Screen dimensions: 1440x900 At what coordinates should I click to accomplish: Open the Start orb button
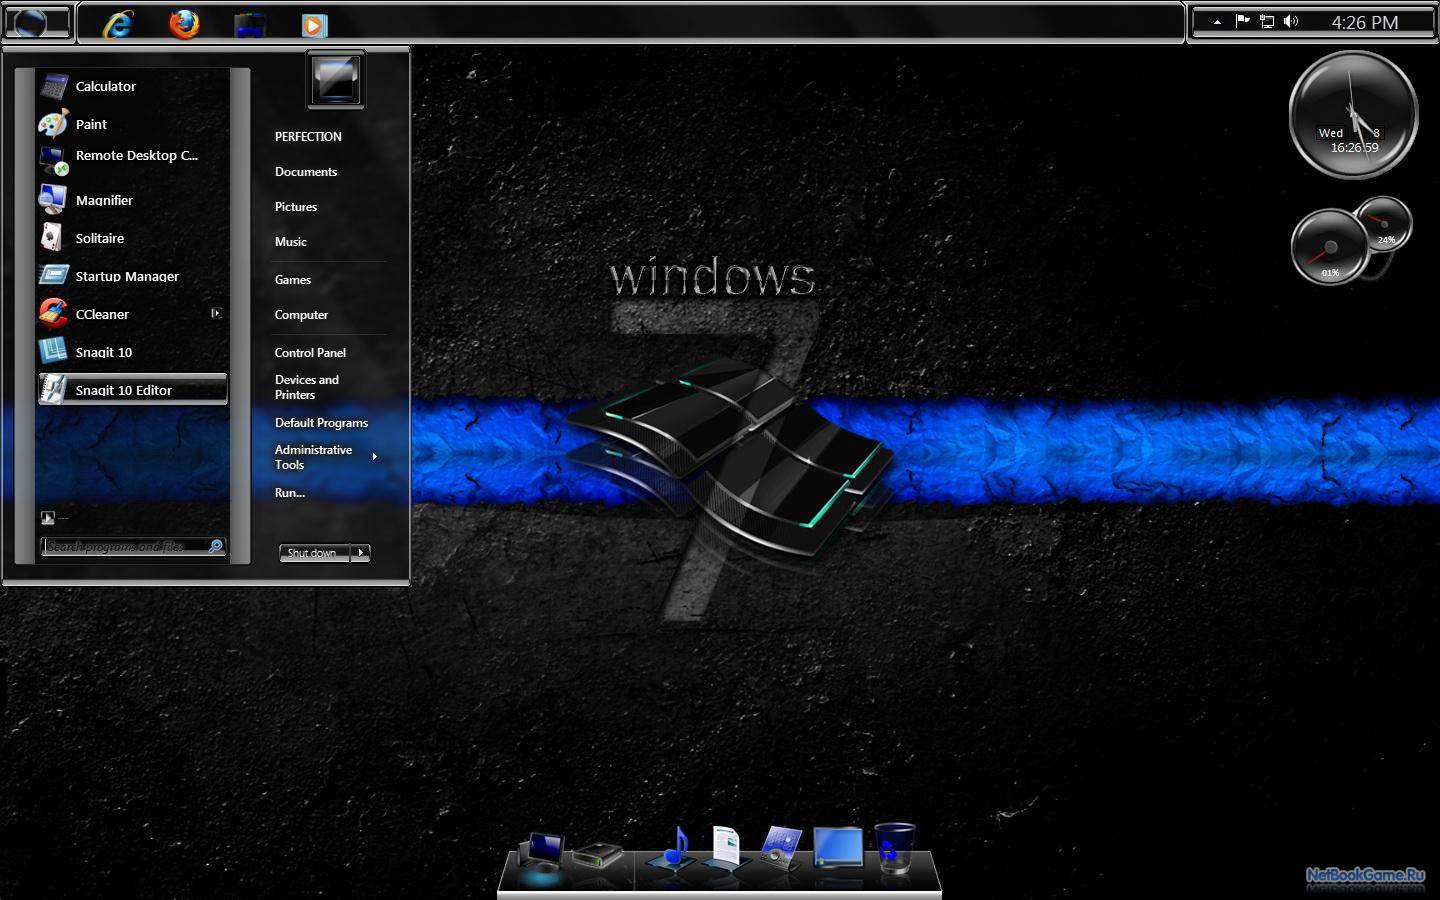(x=37, y=22)
